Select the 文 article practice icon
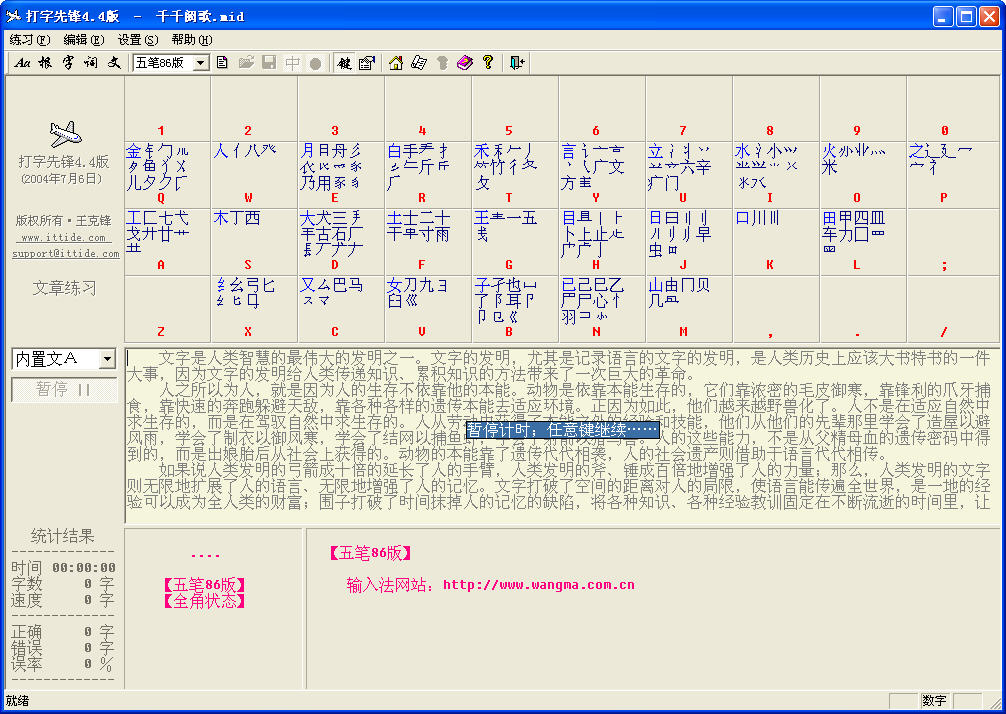The width and height of the screenshot is (1006, 714). (x=114, y=63)
